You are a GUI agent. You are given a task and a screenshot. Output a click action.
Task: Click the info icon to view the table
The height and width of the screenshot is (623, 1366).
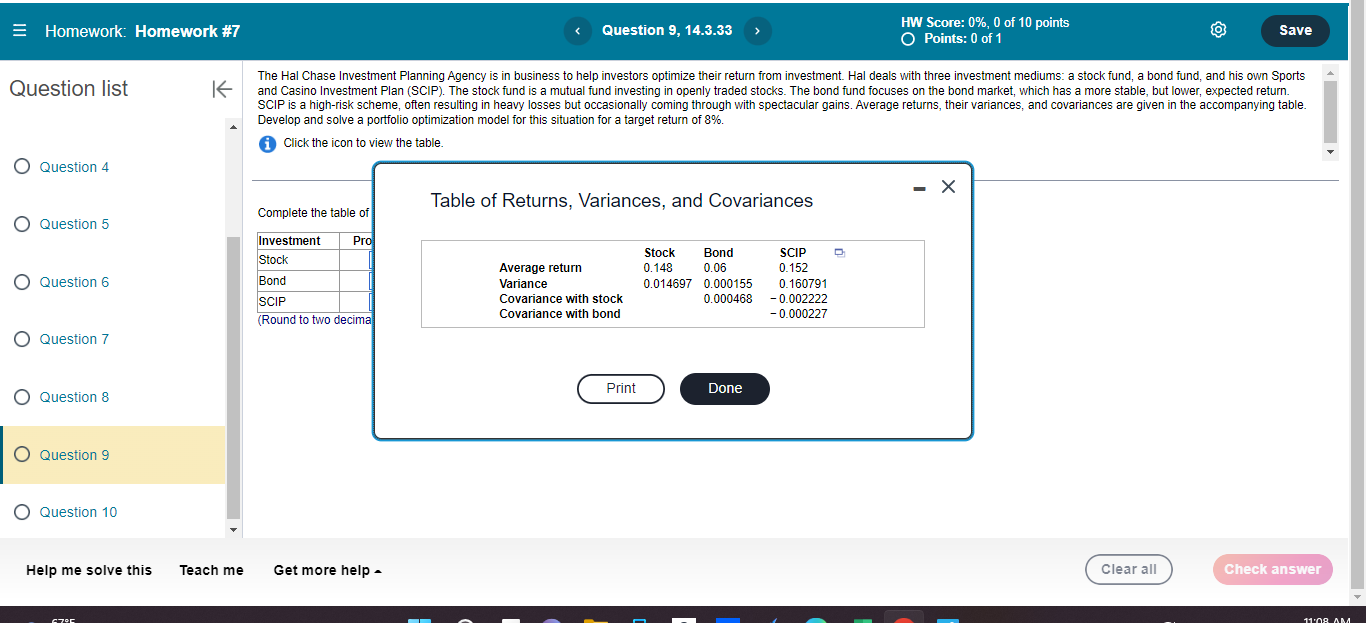pyautogui.click(x=266, y=143)
